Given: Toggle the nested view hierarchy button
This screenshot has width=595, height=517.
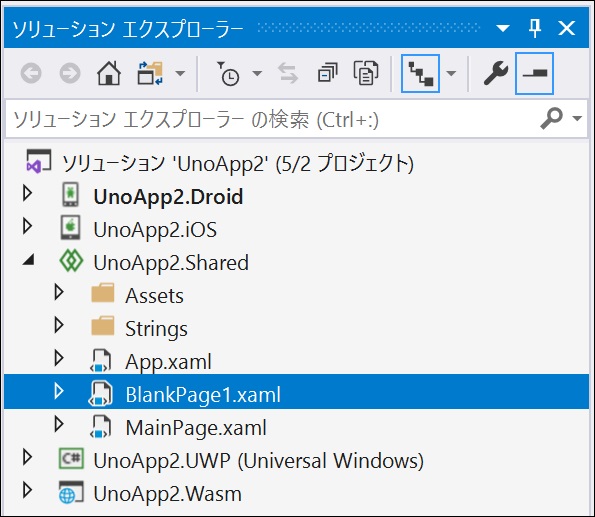Looking at the screenshot, I should [x=420, y=73].
